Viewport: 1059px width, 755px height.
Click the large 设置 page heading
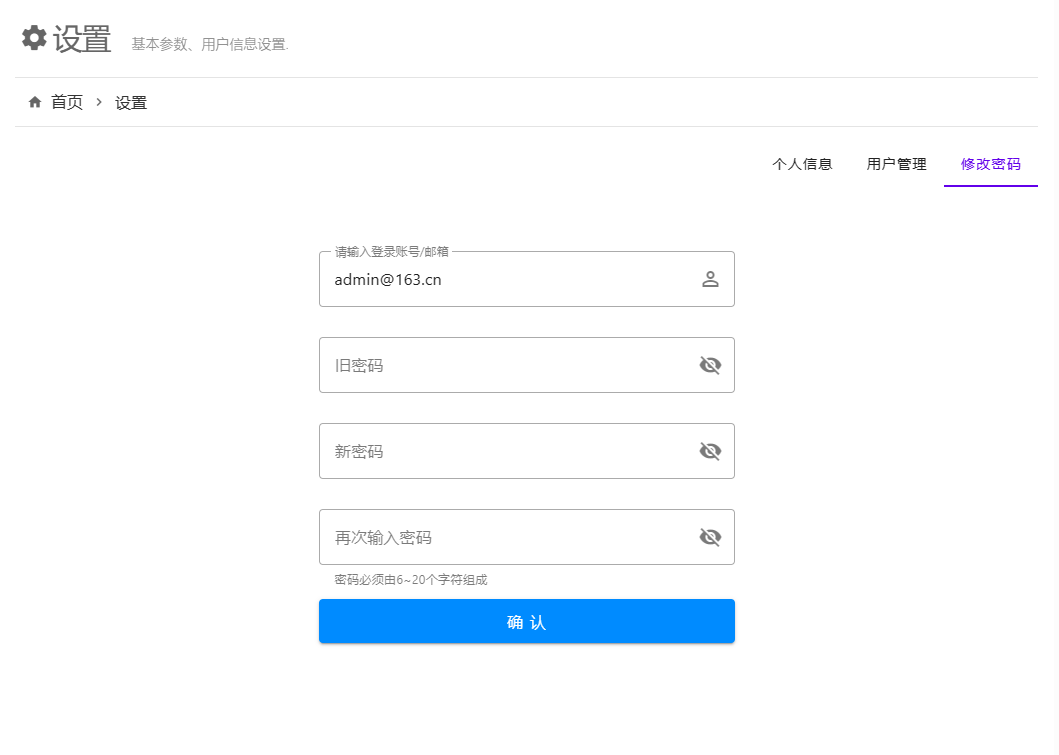[x=82, y=39]
